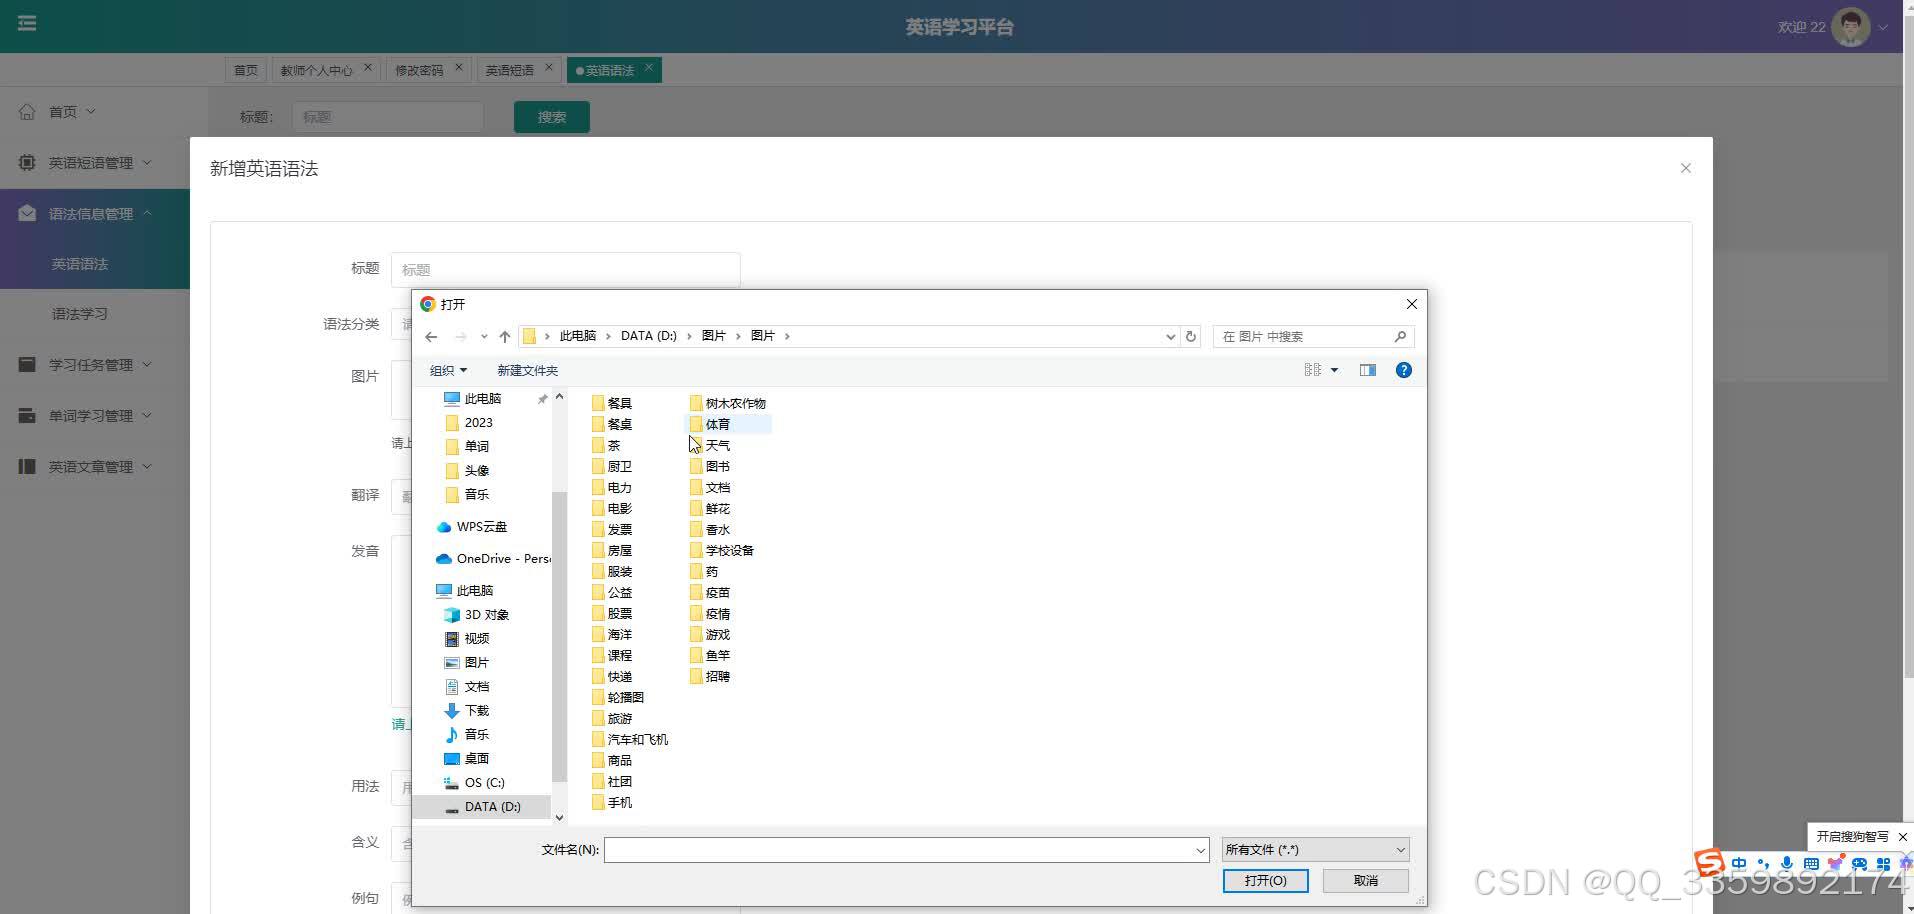This screenshot has width=1914, height=914.
Task: Toggle the sidebar hamburger menu icon
Action: (x=27, y=23)
